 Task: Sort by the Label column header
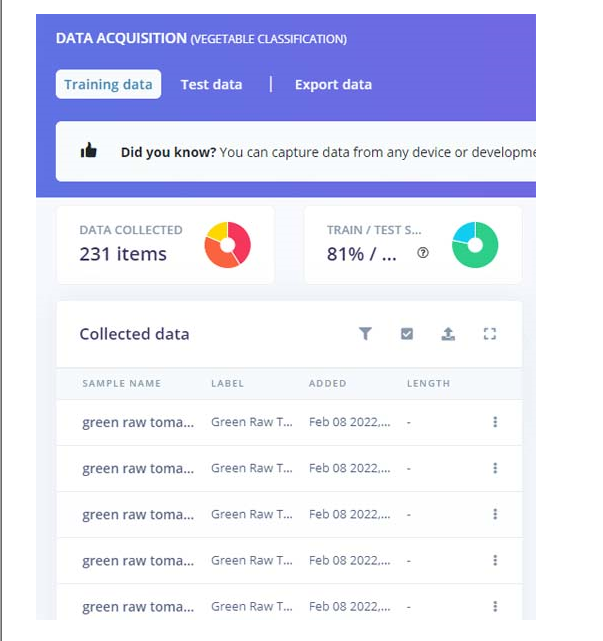227,383
